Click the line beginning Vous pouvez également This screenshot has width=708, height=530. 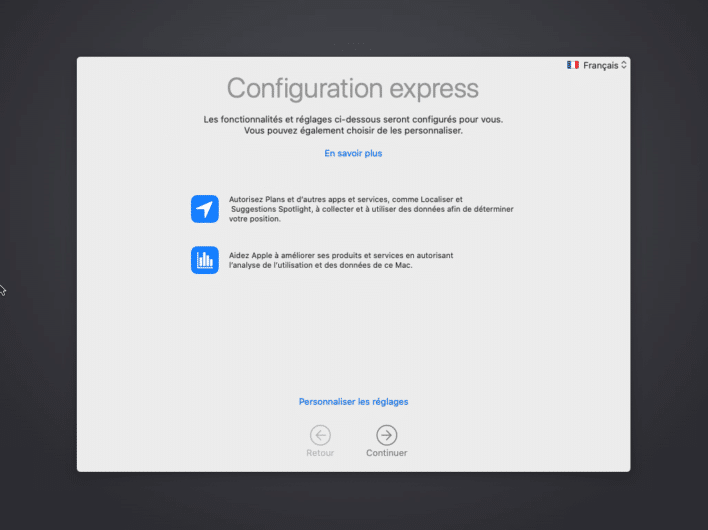coord(353,131)
